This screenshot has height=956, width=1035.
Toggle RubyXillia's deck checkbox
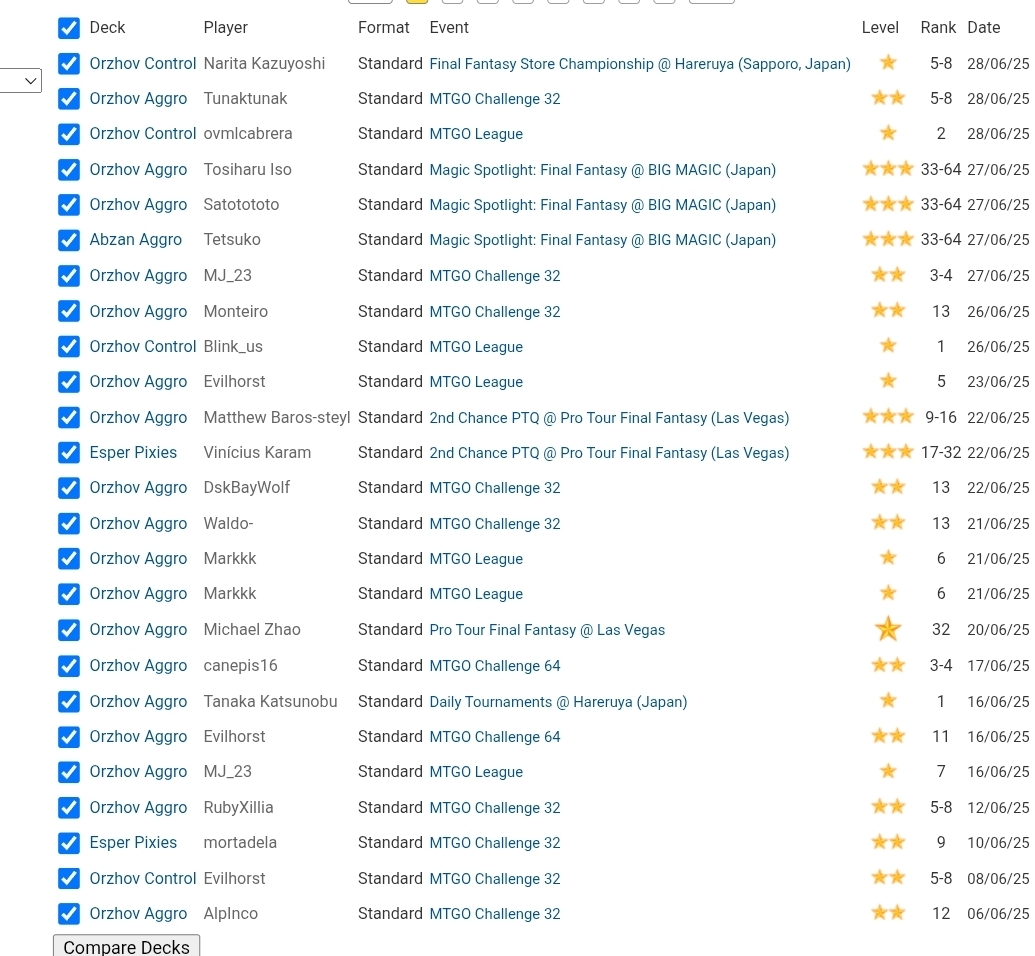click(69, 807)
